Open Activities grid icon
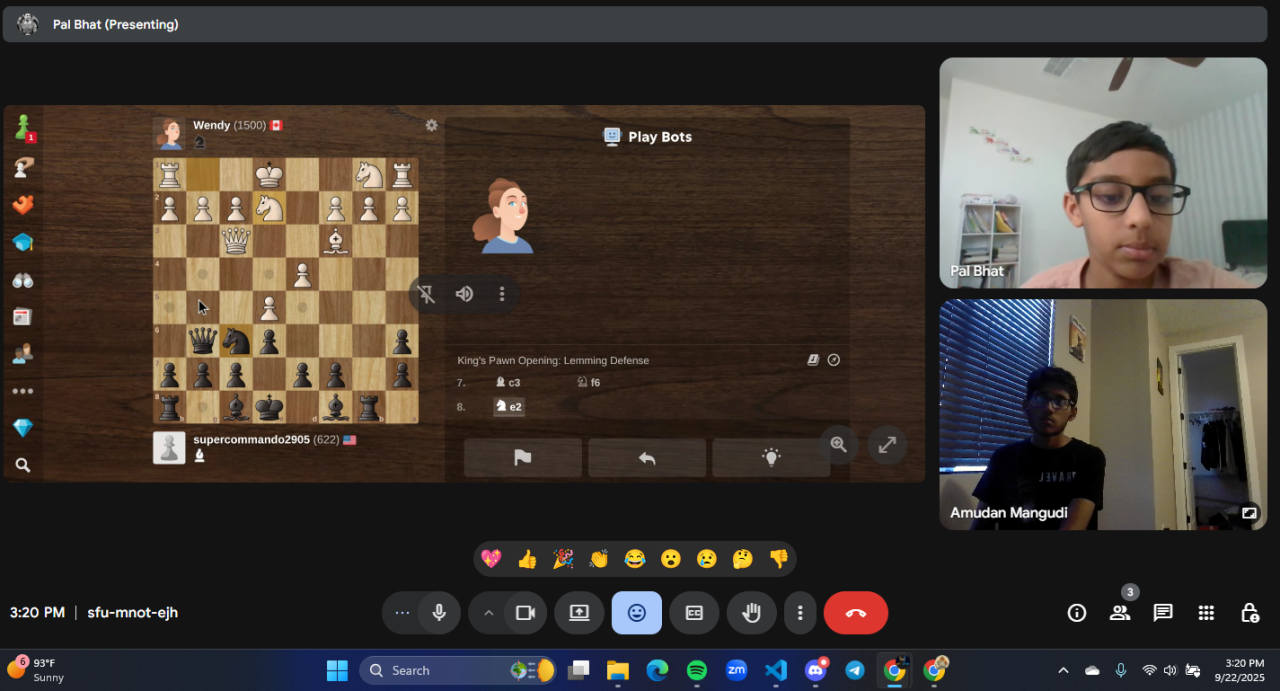Viewport: 1280px width, 691px height. (x=1206, y=613)
